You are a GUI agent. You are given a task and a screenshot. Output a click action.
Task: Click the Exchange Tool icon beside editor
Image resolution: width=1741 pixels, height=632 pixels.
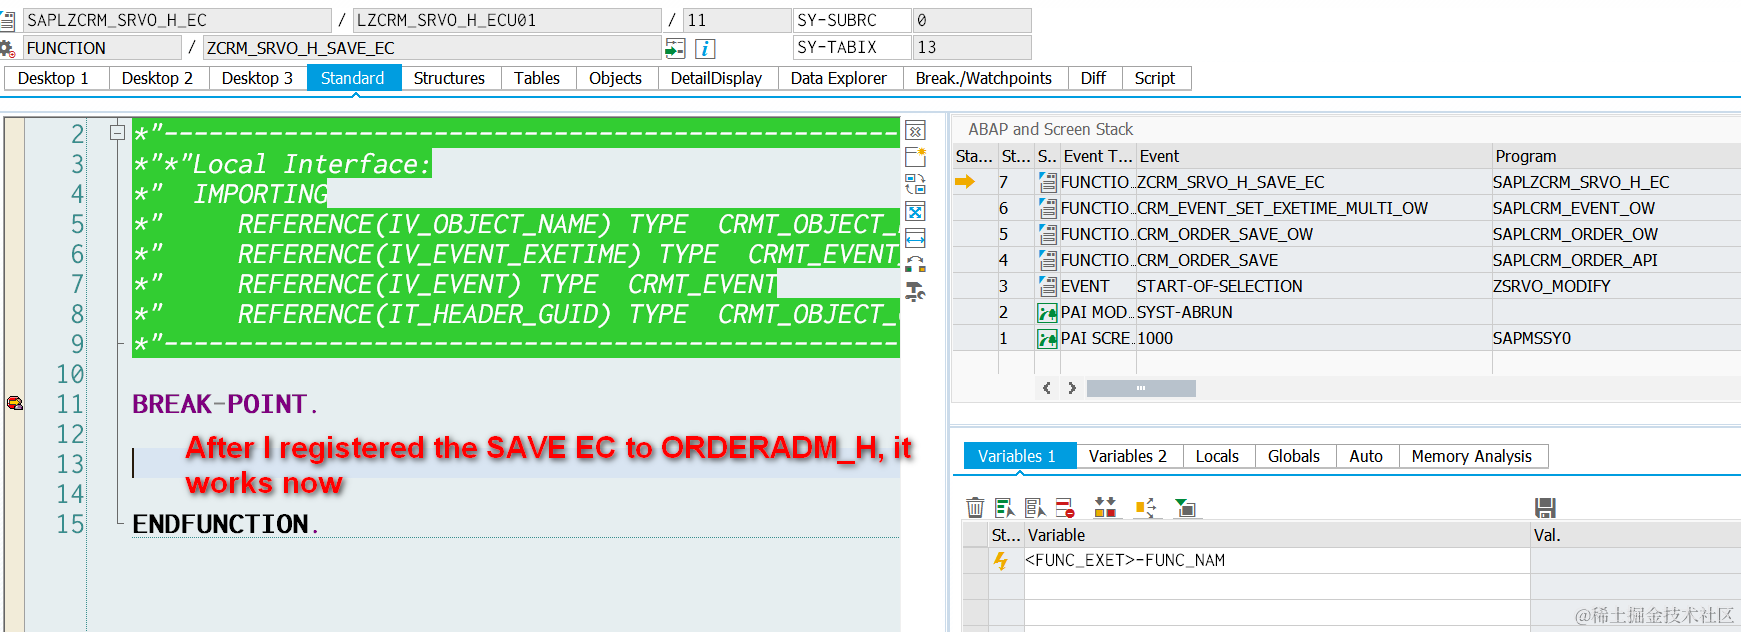(x=915, y=264)
